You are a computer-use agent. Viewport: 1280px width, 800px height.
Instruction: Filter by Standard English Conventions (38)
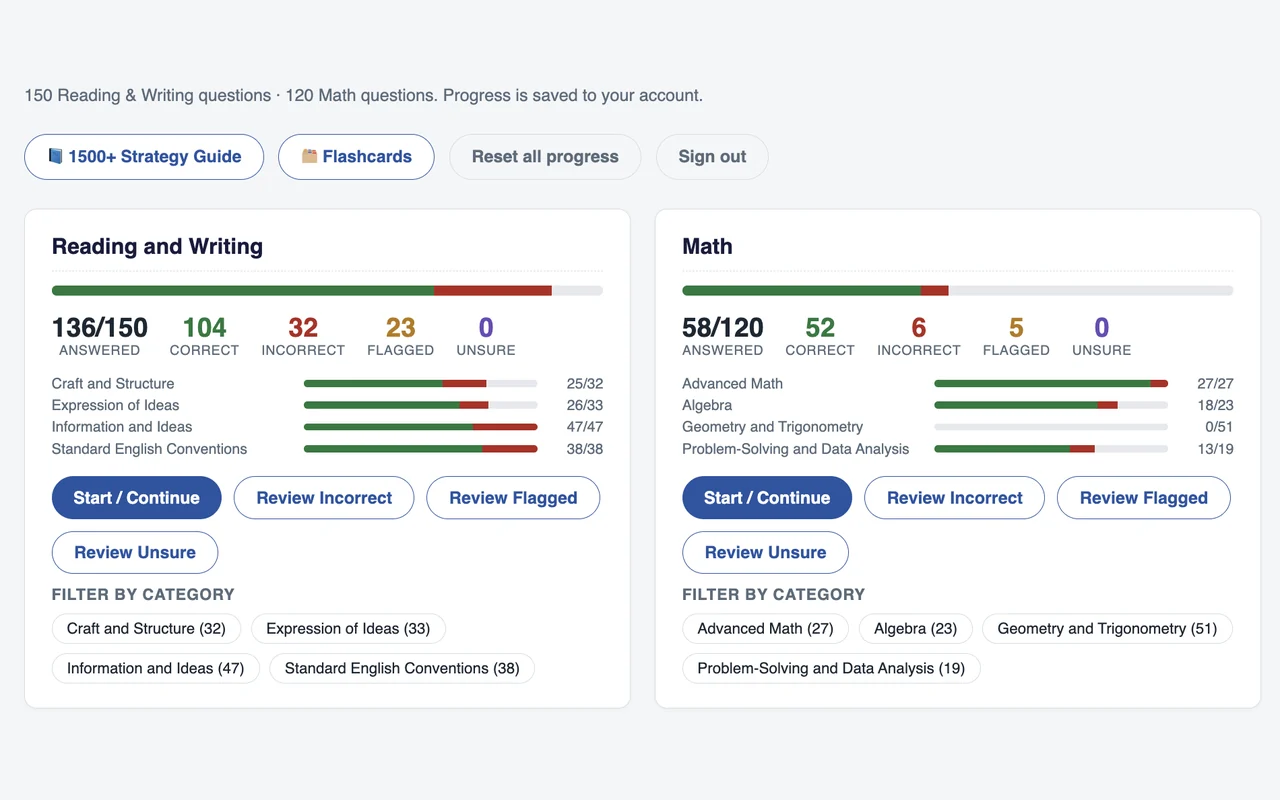(402, 669)
